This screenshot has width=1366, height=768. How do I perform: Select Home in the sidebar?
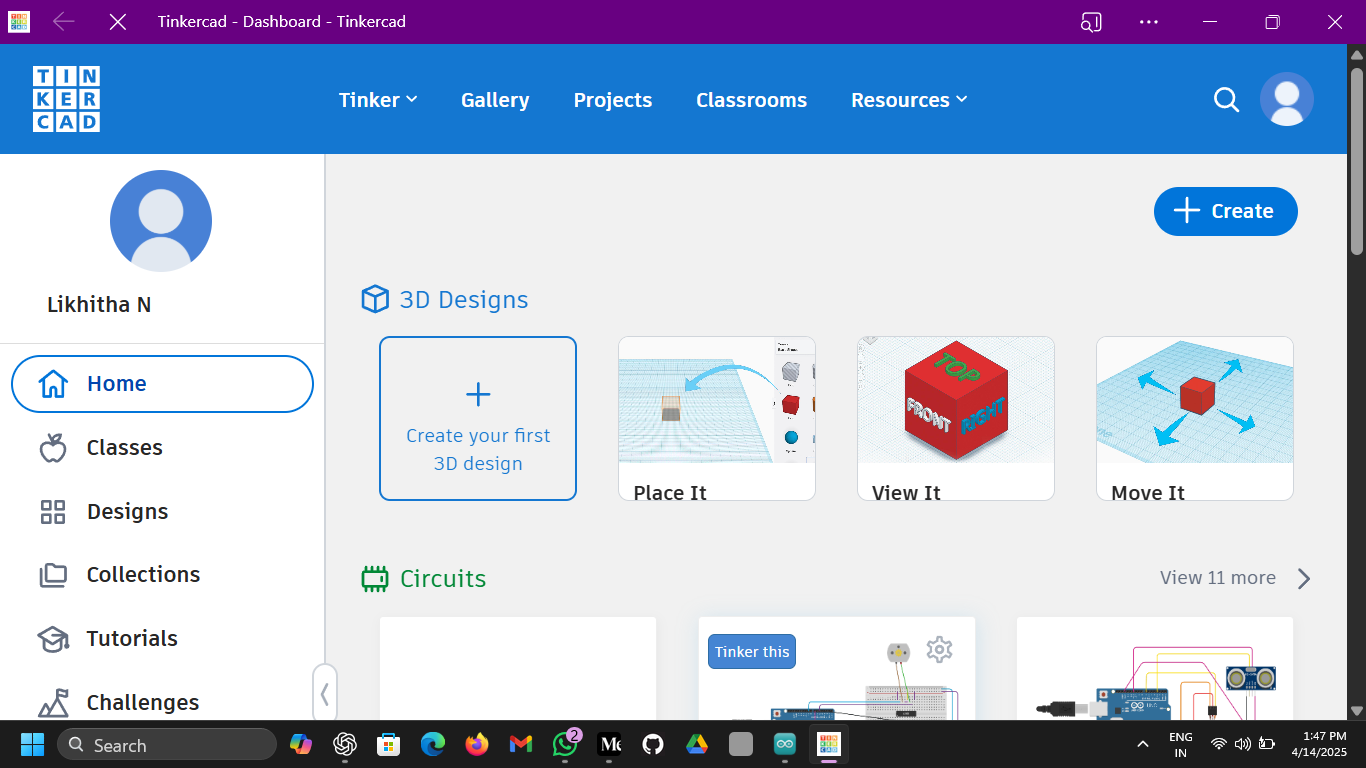[162, 384]
